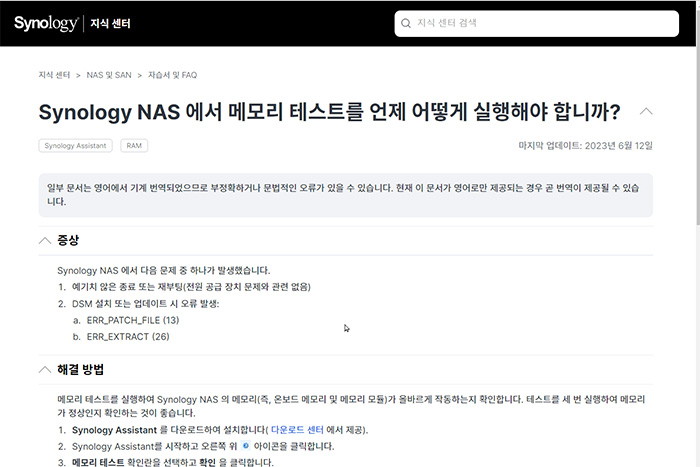Click the small blue icon in step 2
Image resolution: width=700 pixels, height=467 pixels.
click(x=245, y=446)
